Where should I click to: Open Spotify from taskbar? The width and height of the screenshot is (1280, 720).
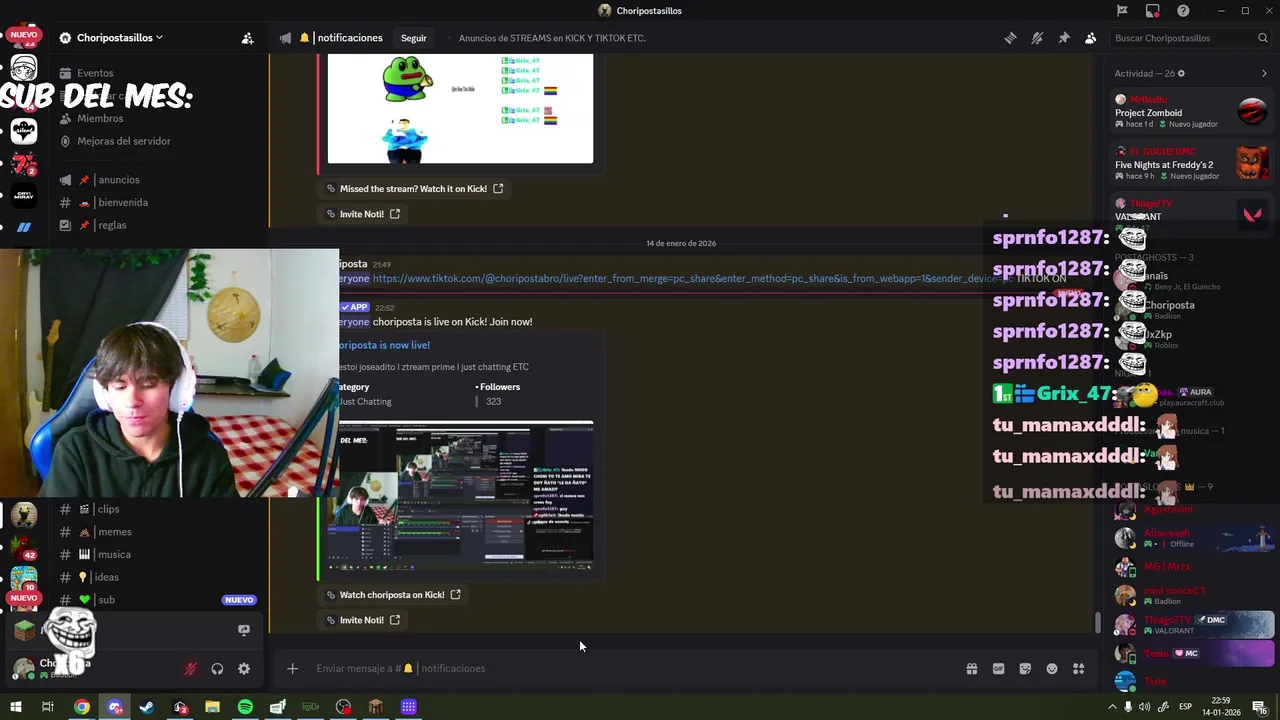(245, 707)
